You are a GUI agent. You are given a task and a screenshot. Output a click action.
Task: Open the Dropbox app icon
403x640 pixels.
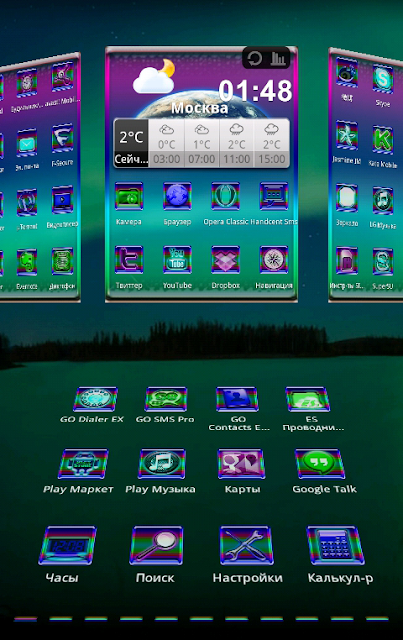225,260
